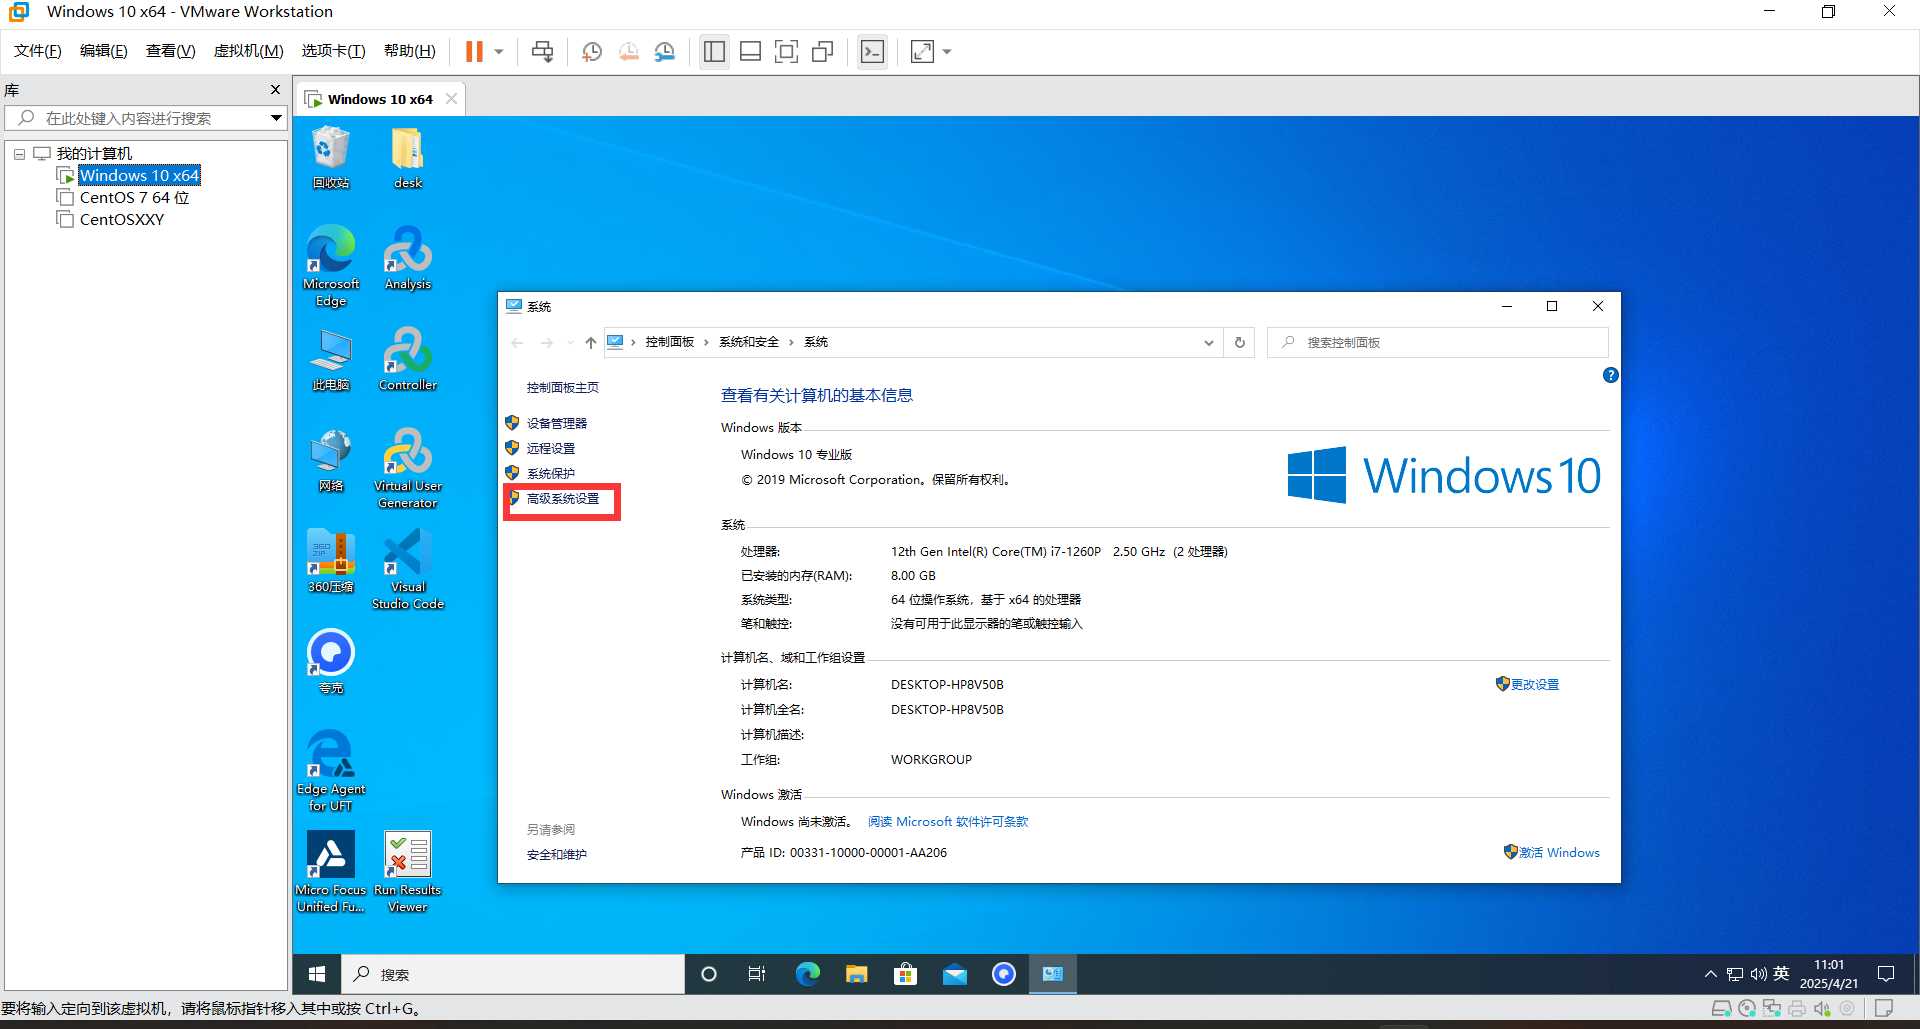The image size is (1920, 1029).
Task: Click the blue help question mark icon
Action: (1610, 375)
